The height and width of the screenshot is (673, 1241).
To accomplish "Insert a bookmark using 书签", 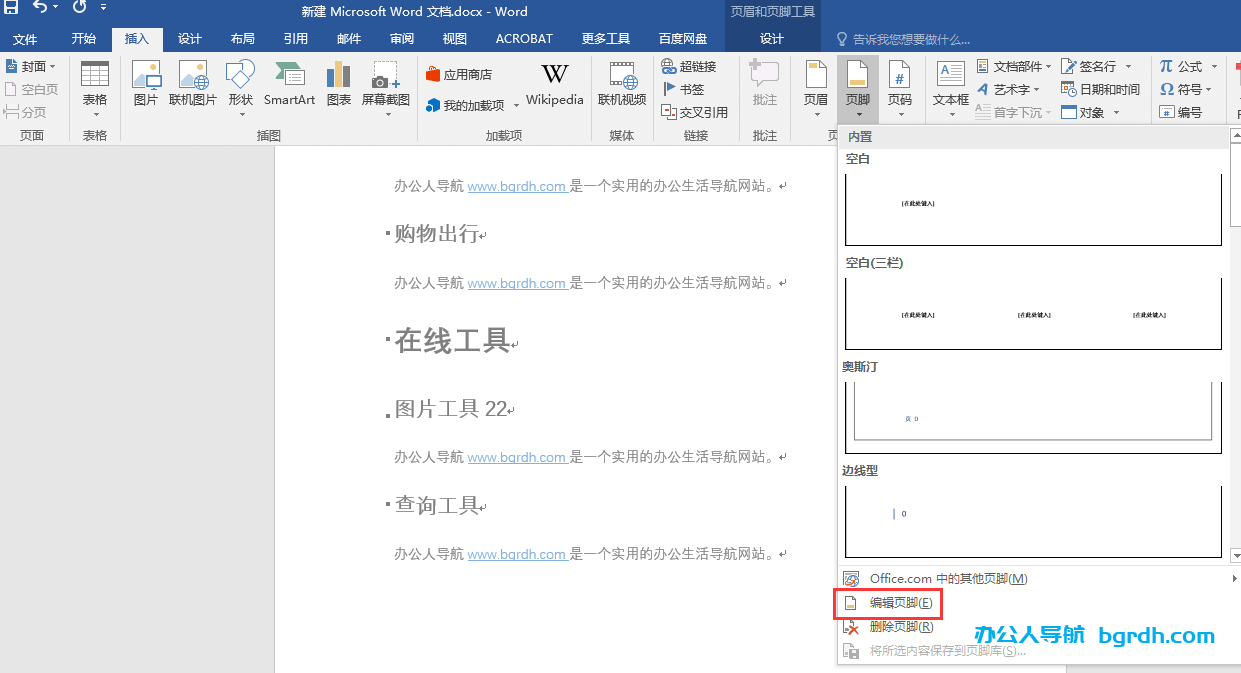I will point(686,88).
